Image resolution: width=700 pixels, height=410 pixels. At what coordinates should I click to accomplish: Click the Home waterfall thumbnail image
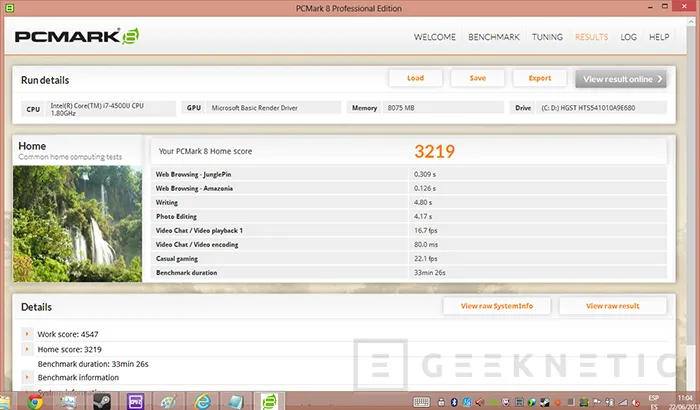(x=77, y=224)
